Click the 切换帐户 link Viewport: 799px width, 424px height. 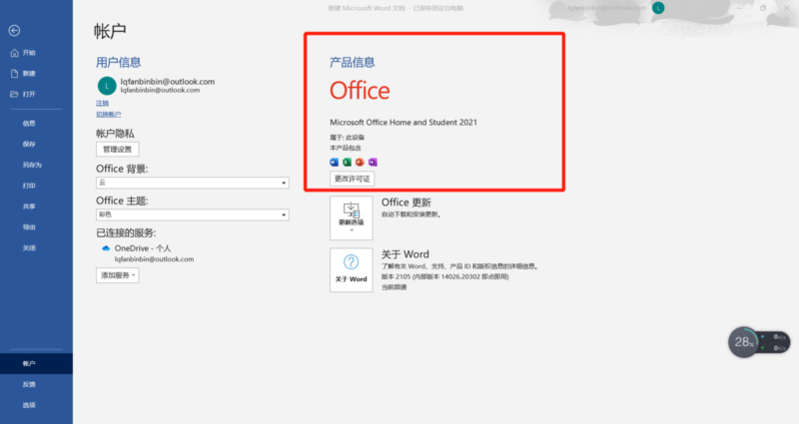click(110, 115)
